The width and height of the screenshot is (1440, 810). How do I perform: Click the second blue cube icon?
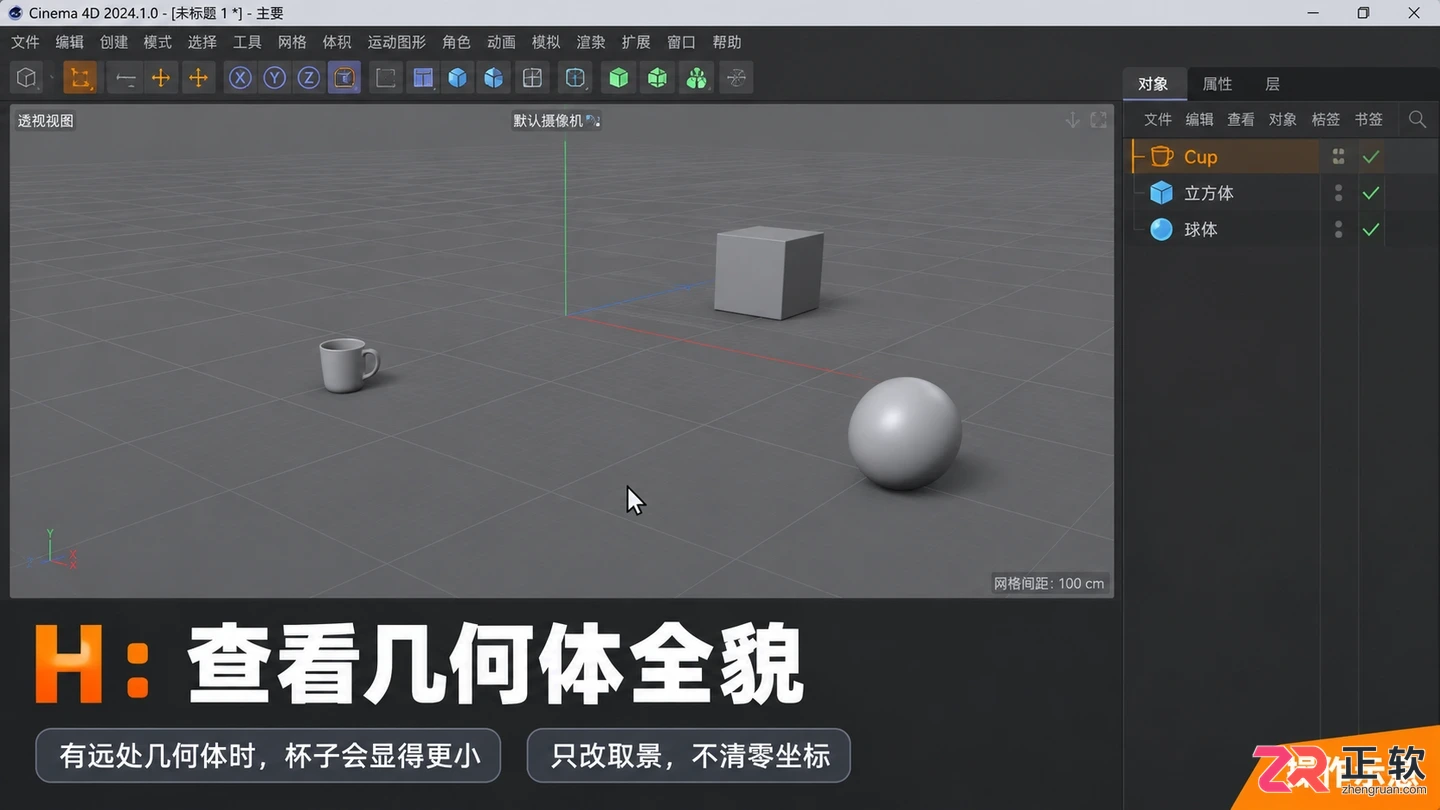(x=494, y=78)
